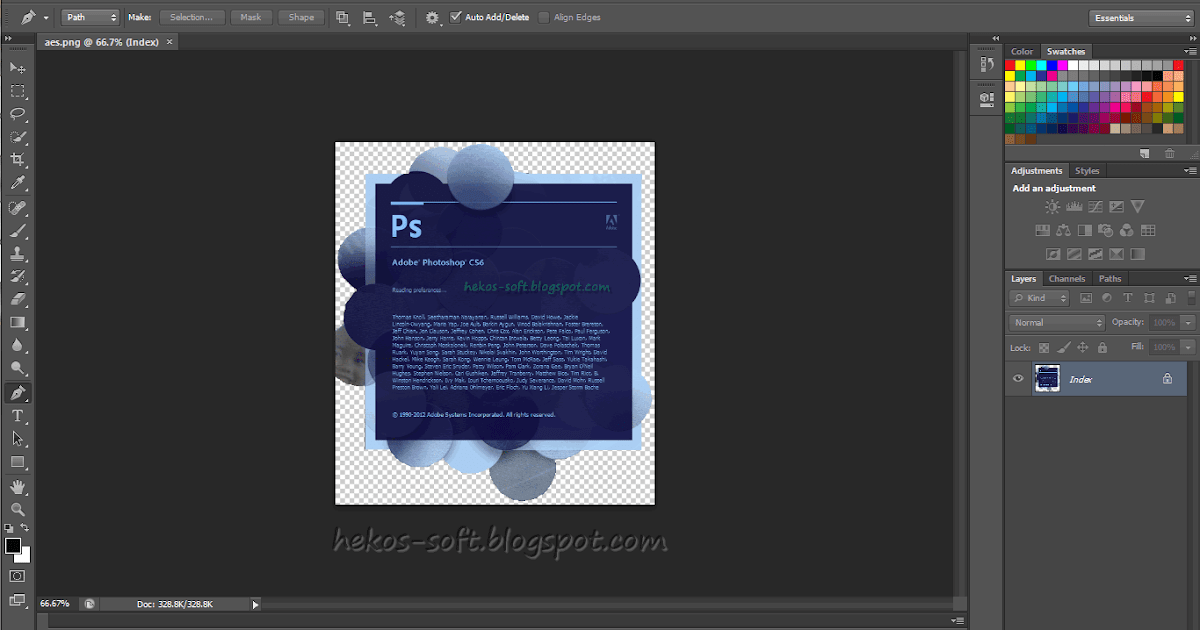Toggle lock image pixels
Screen dimensions: 1200x630
coord(1064,347)
